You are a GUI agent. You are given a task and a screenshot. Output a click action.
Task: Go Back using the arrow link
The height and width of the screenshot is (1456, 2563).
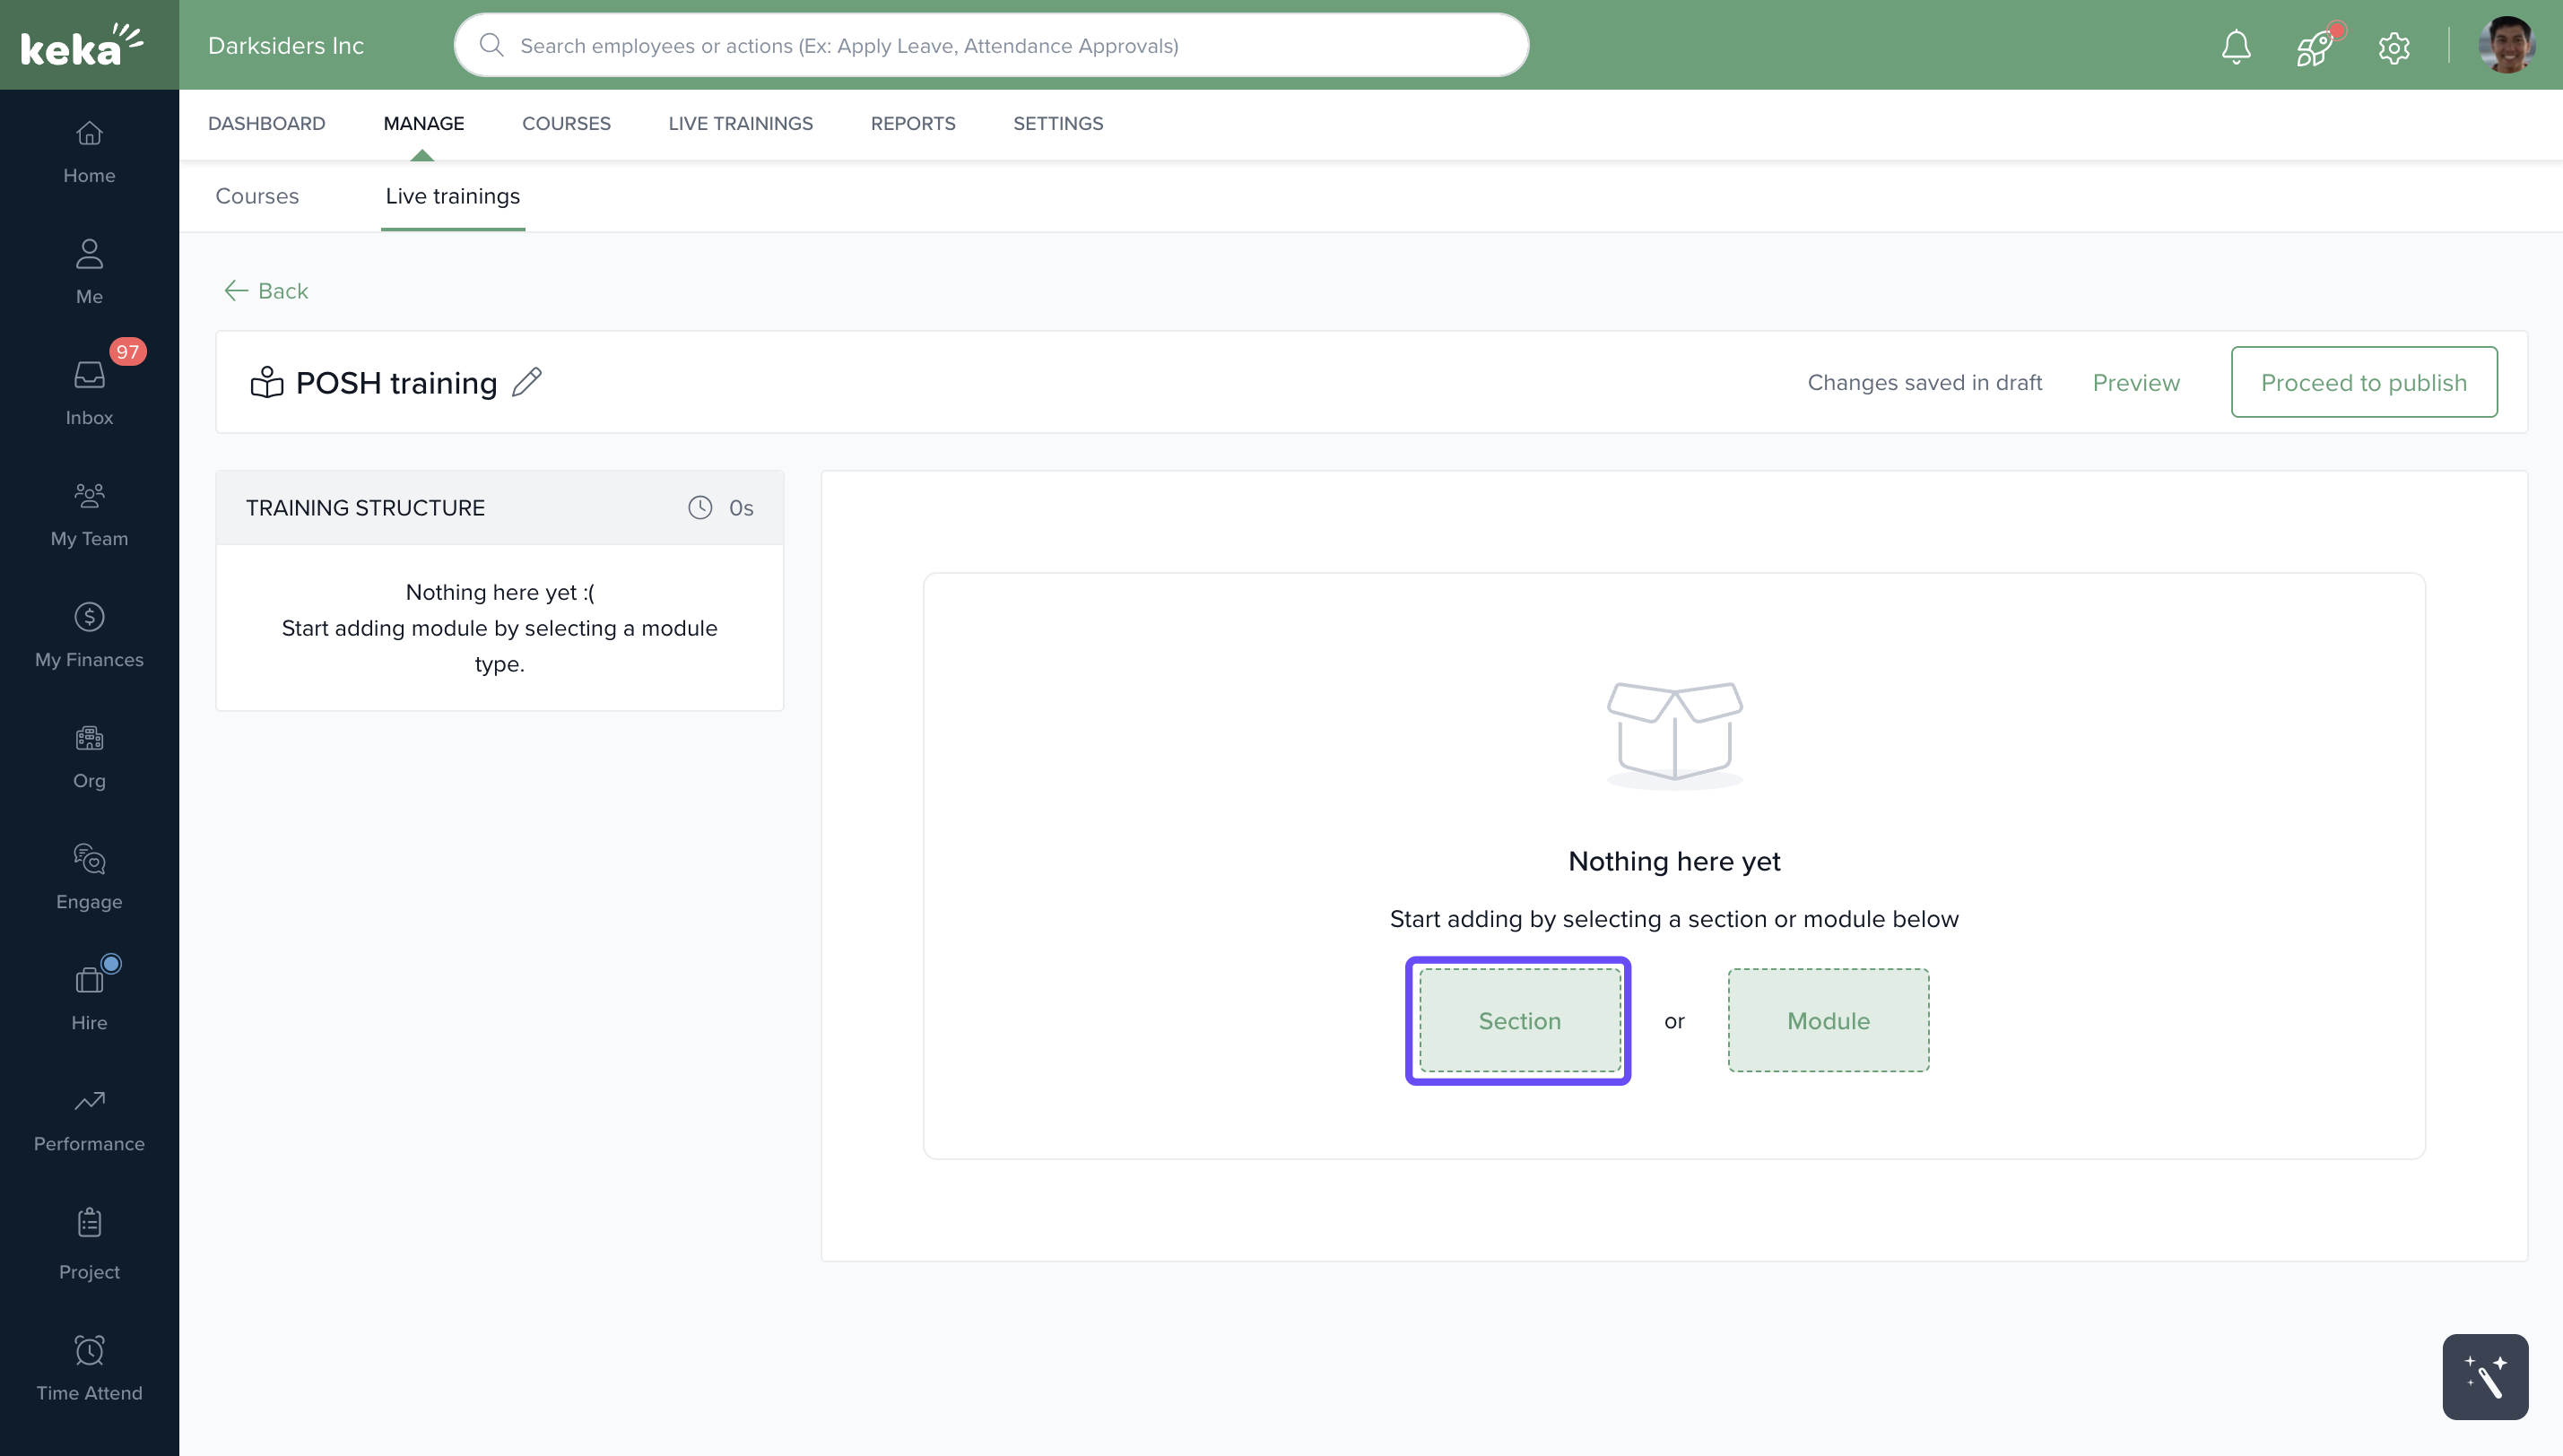point(266,291)
